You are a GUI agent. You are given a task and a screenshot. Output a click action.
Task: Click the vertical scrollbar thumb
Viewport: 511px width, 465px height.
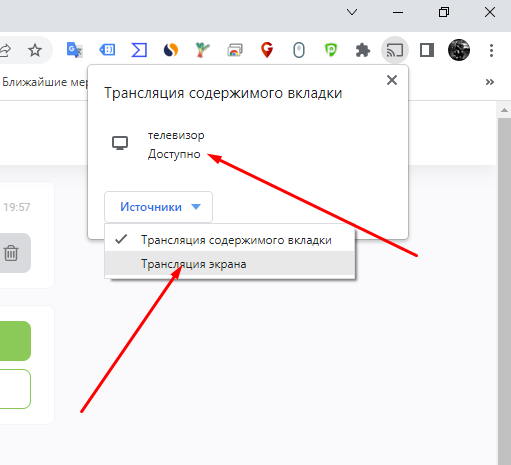coord(504,290)
